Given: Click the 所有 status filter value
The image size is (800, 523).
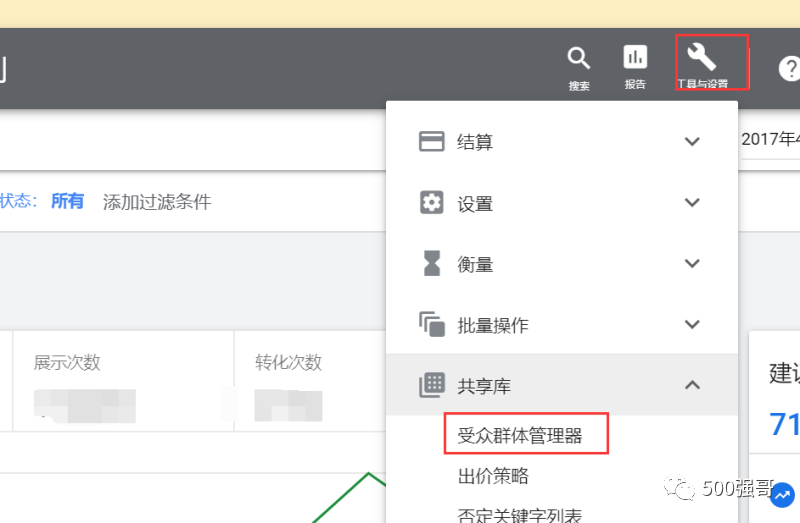Looking at the screenshot, I should coord(67,201).
